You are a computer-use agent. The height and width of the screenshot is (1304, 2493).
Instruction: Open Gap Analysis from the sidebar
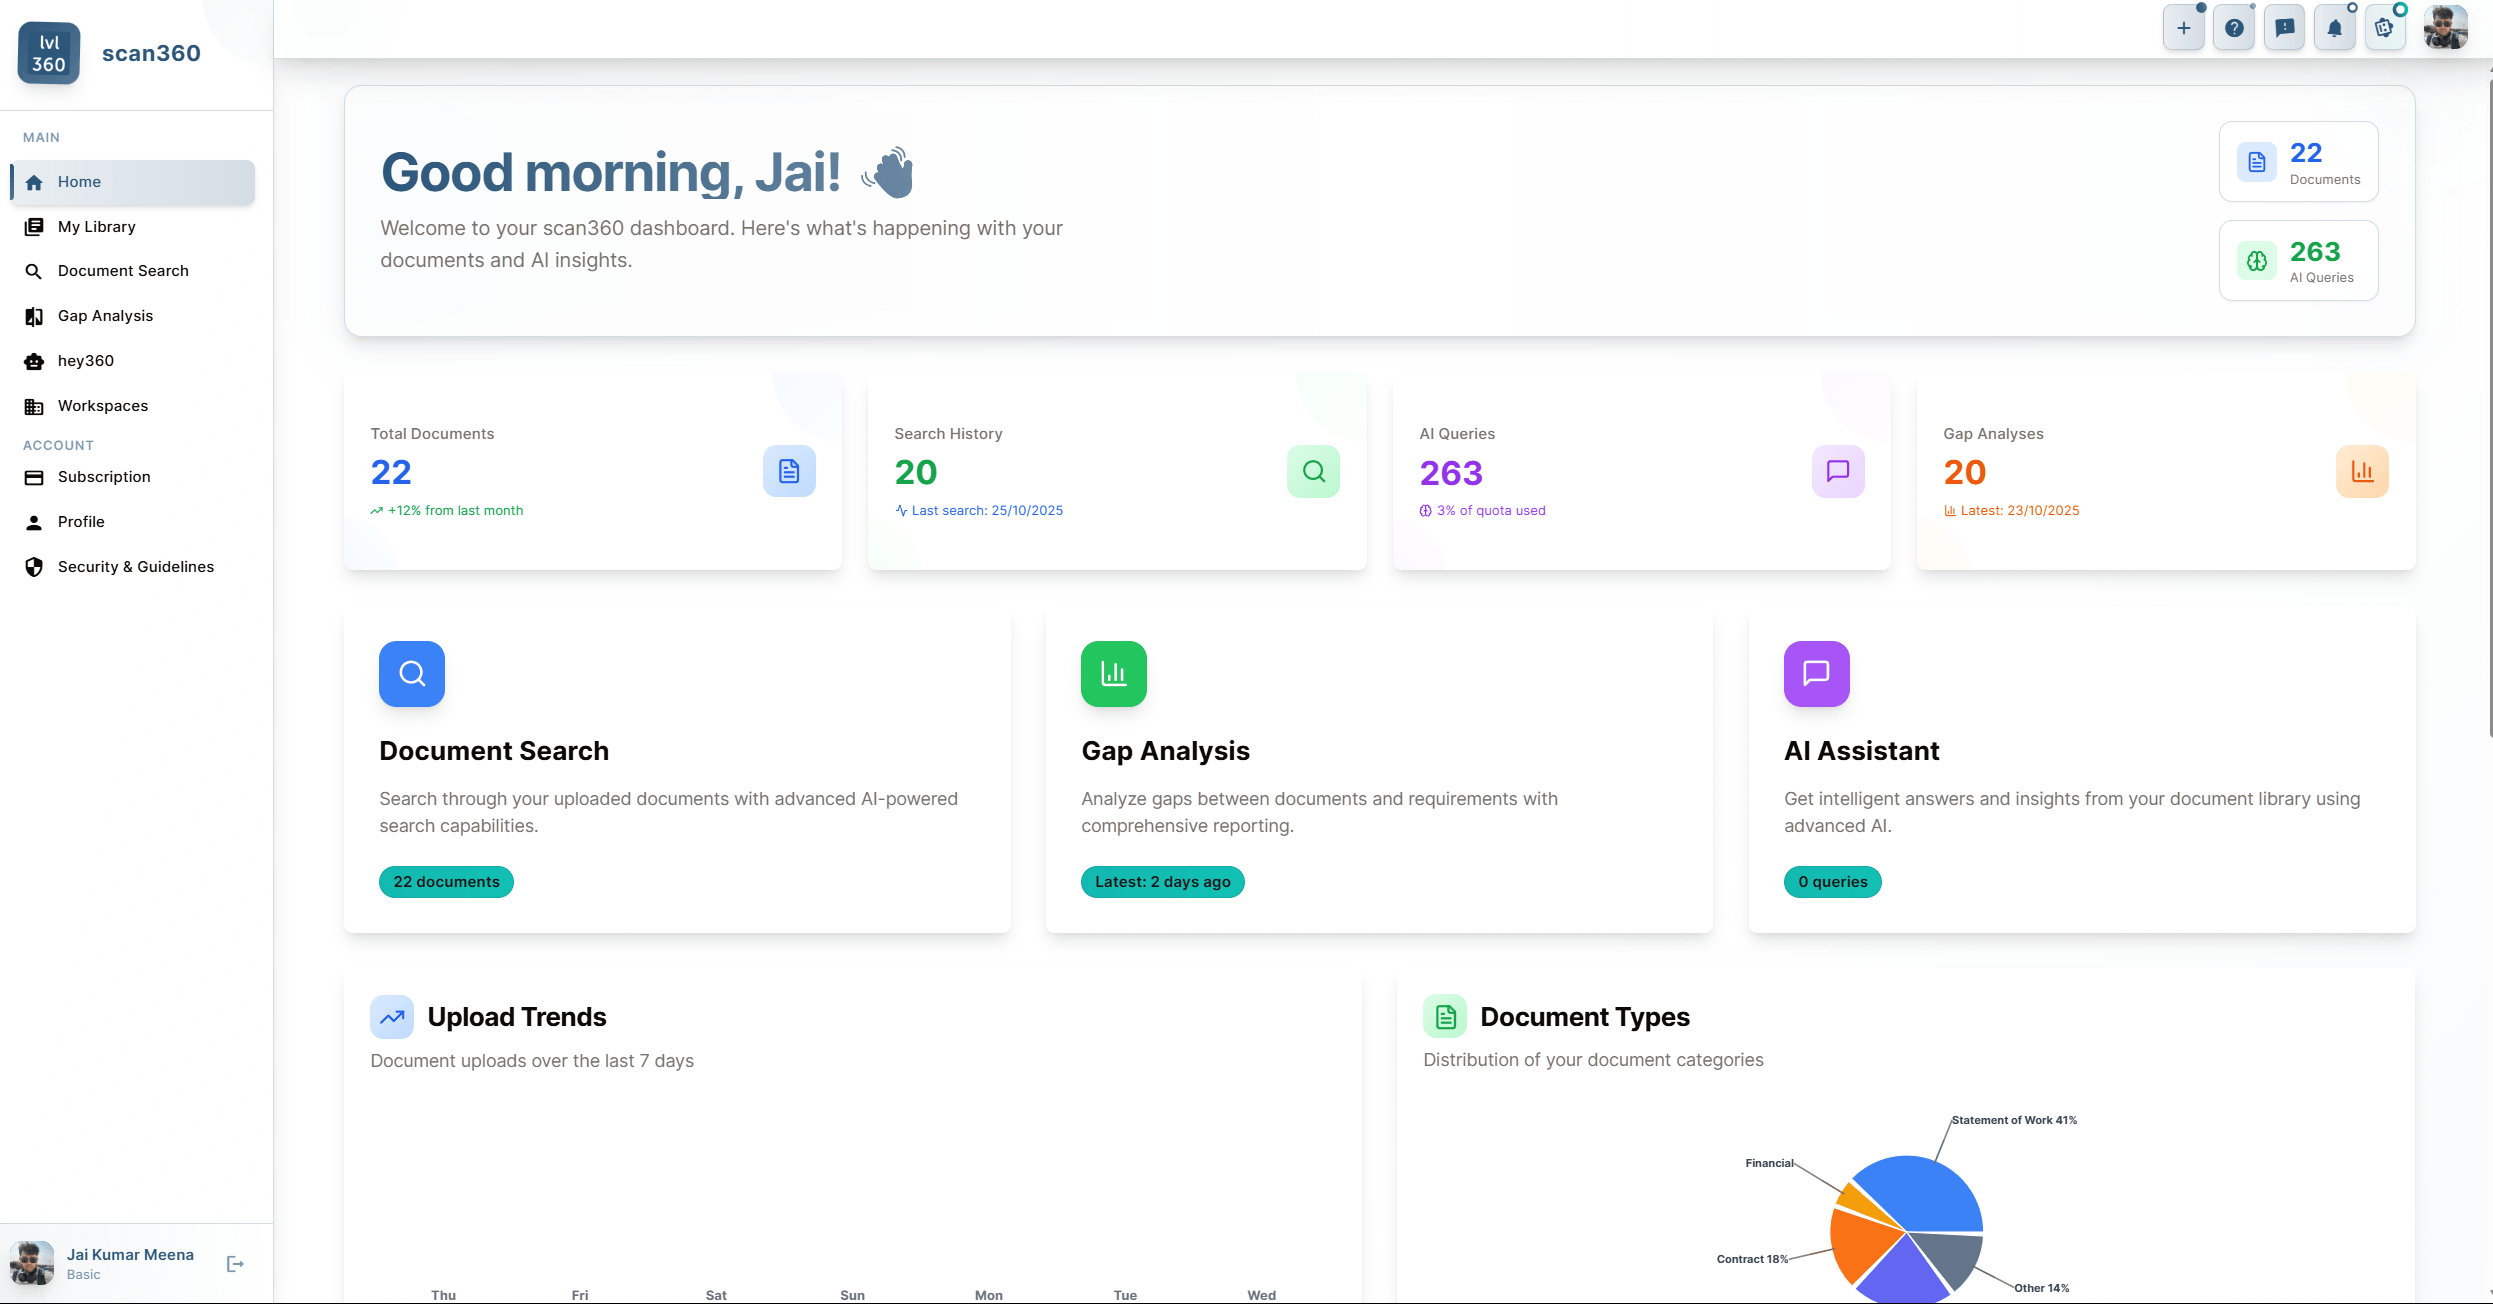click(x=105, y=315)
